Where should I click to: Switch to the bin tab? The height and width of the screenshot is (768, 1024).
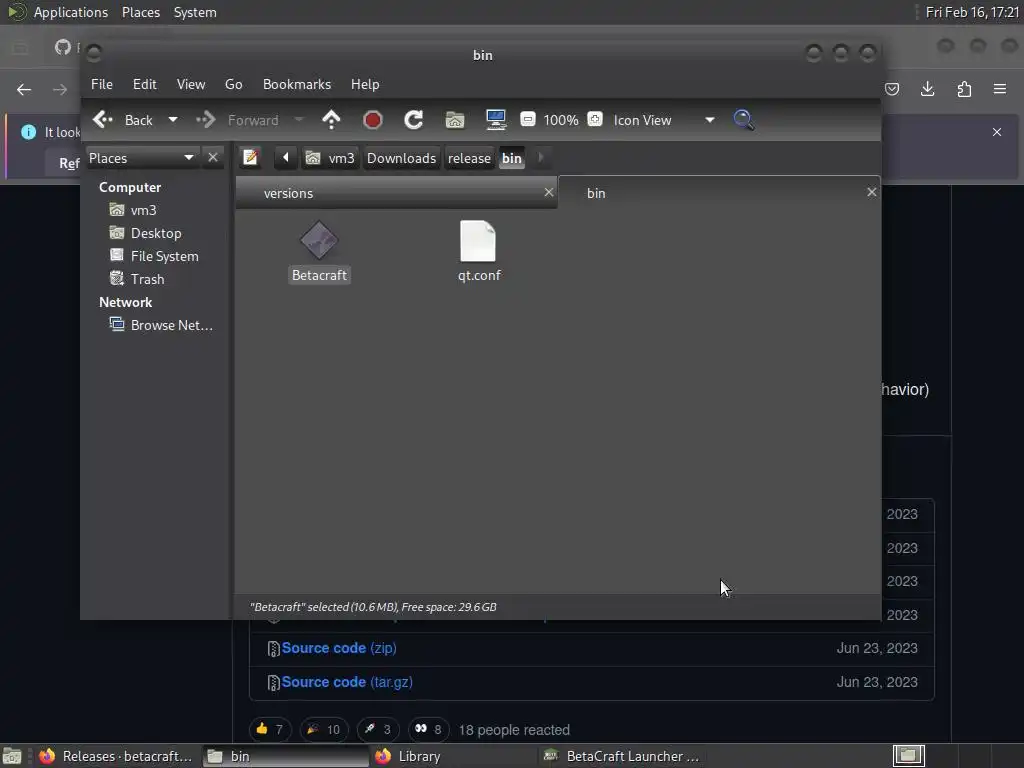click(718, 193)
